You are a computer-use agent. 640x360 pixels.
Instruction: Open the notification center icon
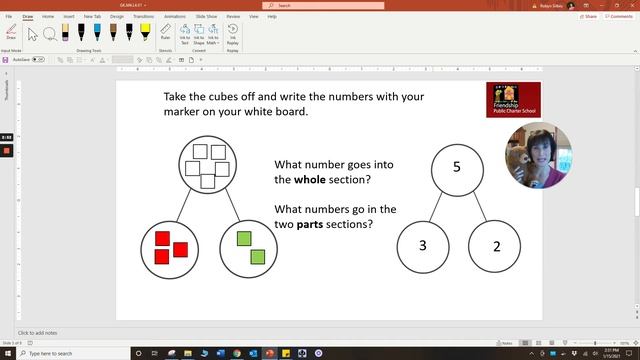629,353
